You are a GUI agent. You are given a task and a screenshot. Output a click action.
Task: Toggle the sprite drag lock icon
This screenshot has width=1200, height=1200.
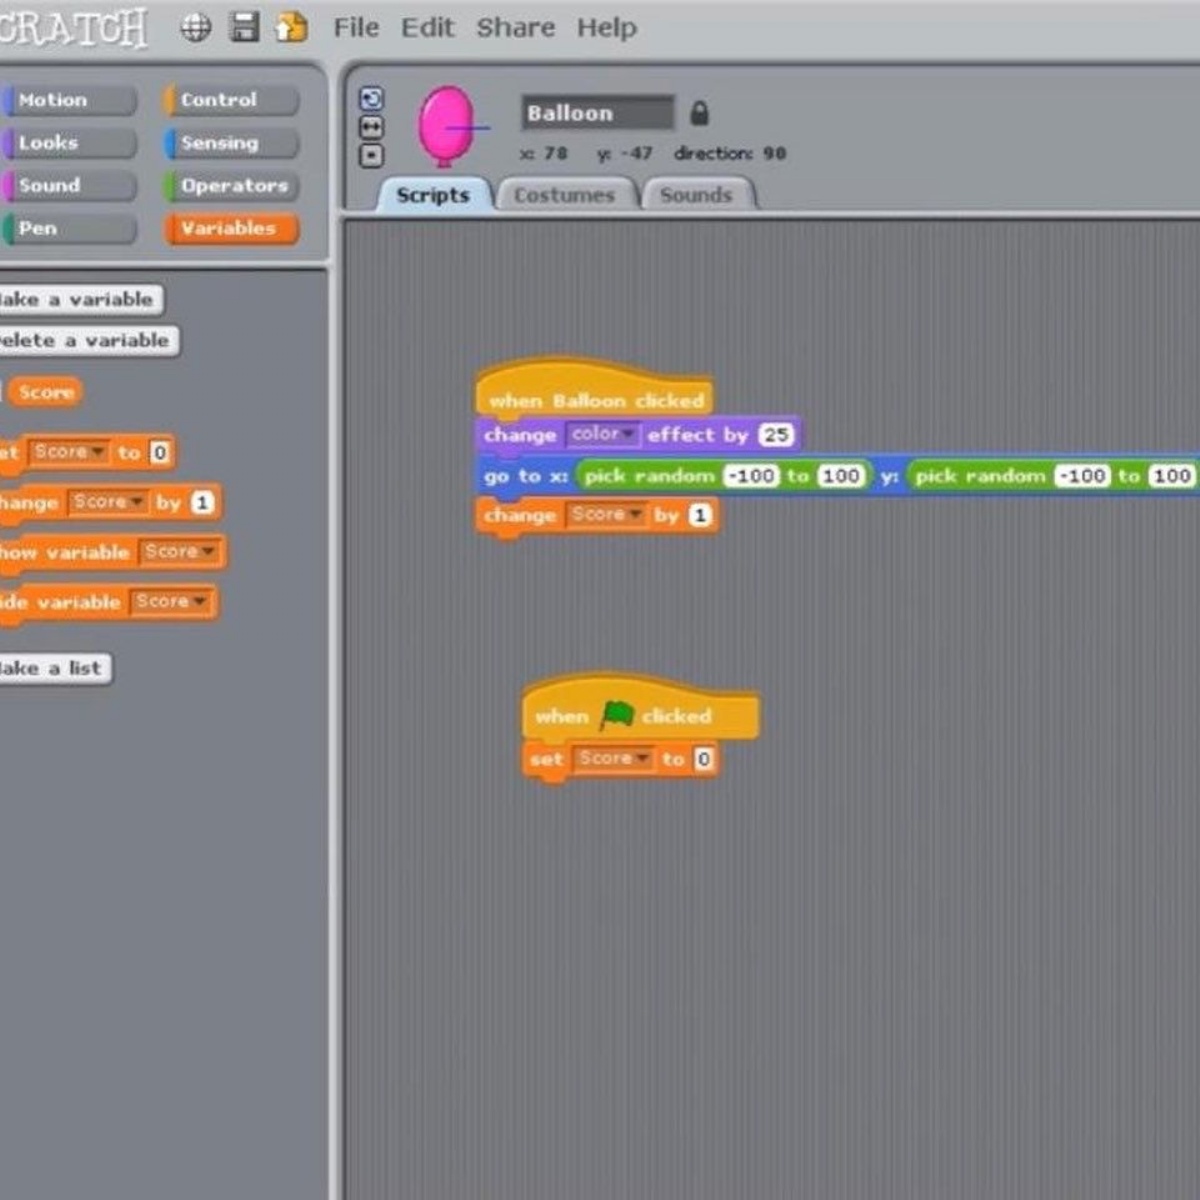tap(699, 114)
